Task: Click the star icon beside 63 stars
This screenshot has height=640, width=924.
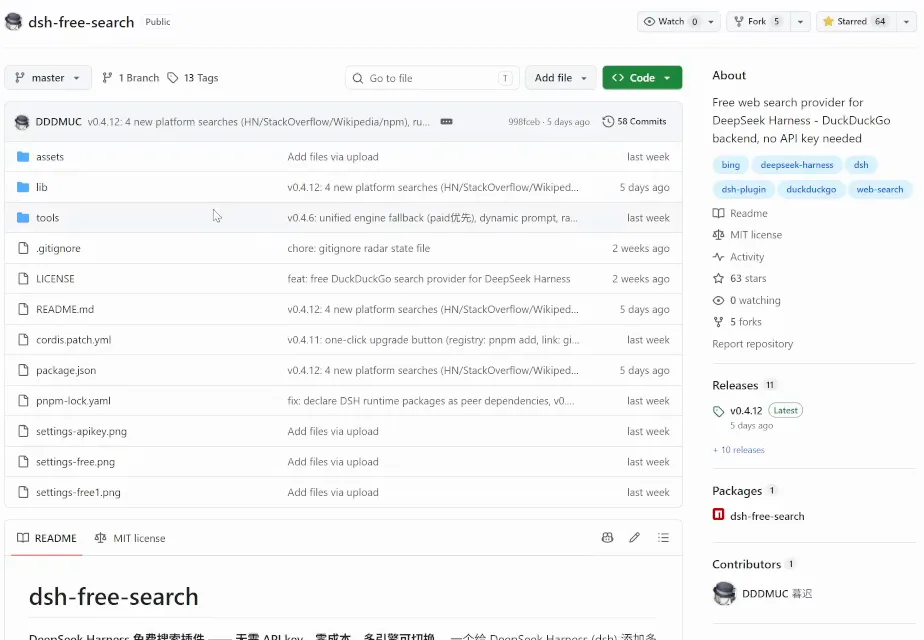Action: 718,278
